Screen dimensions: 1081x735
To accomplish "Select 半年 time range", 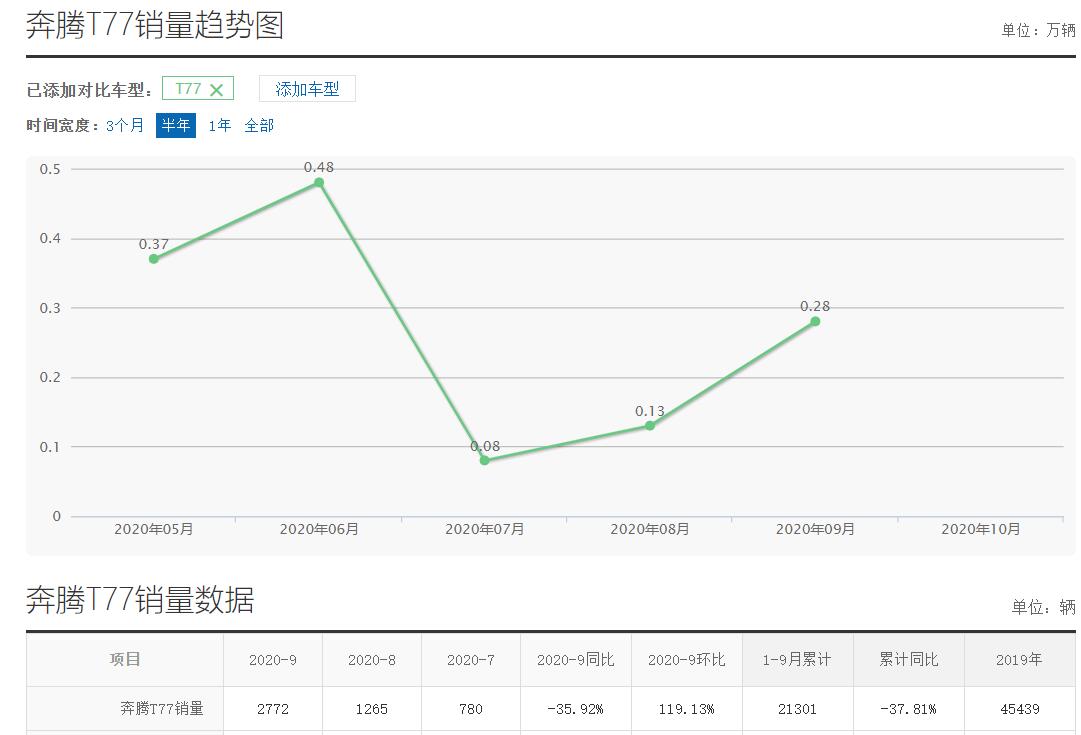I will coord(176,125).
